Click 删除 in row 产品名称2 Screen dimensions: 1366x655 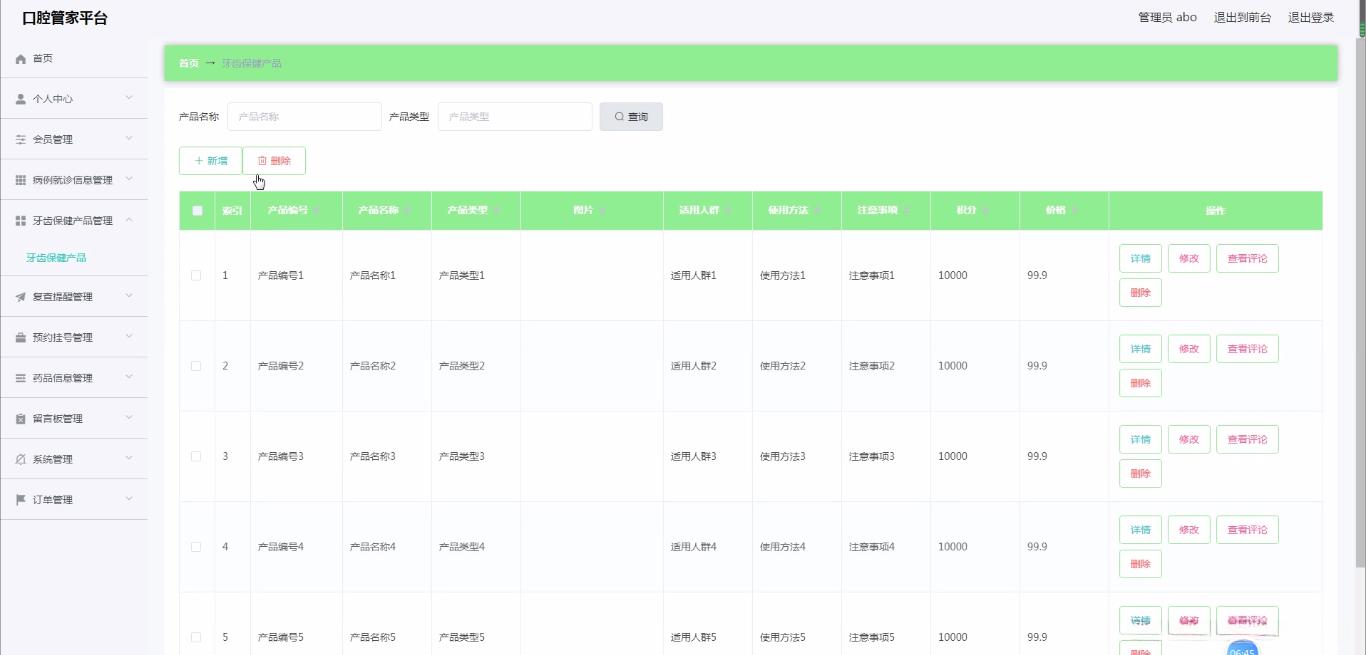coord(1140,383)
